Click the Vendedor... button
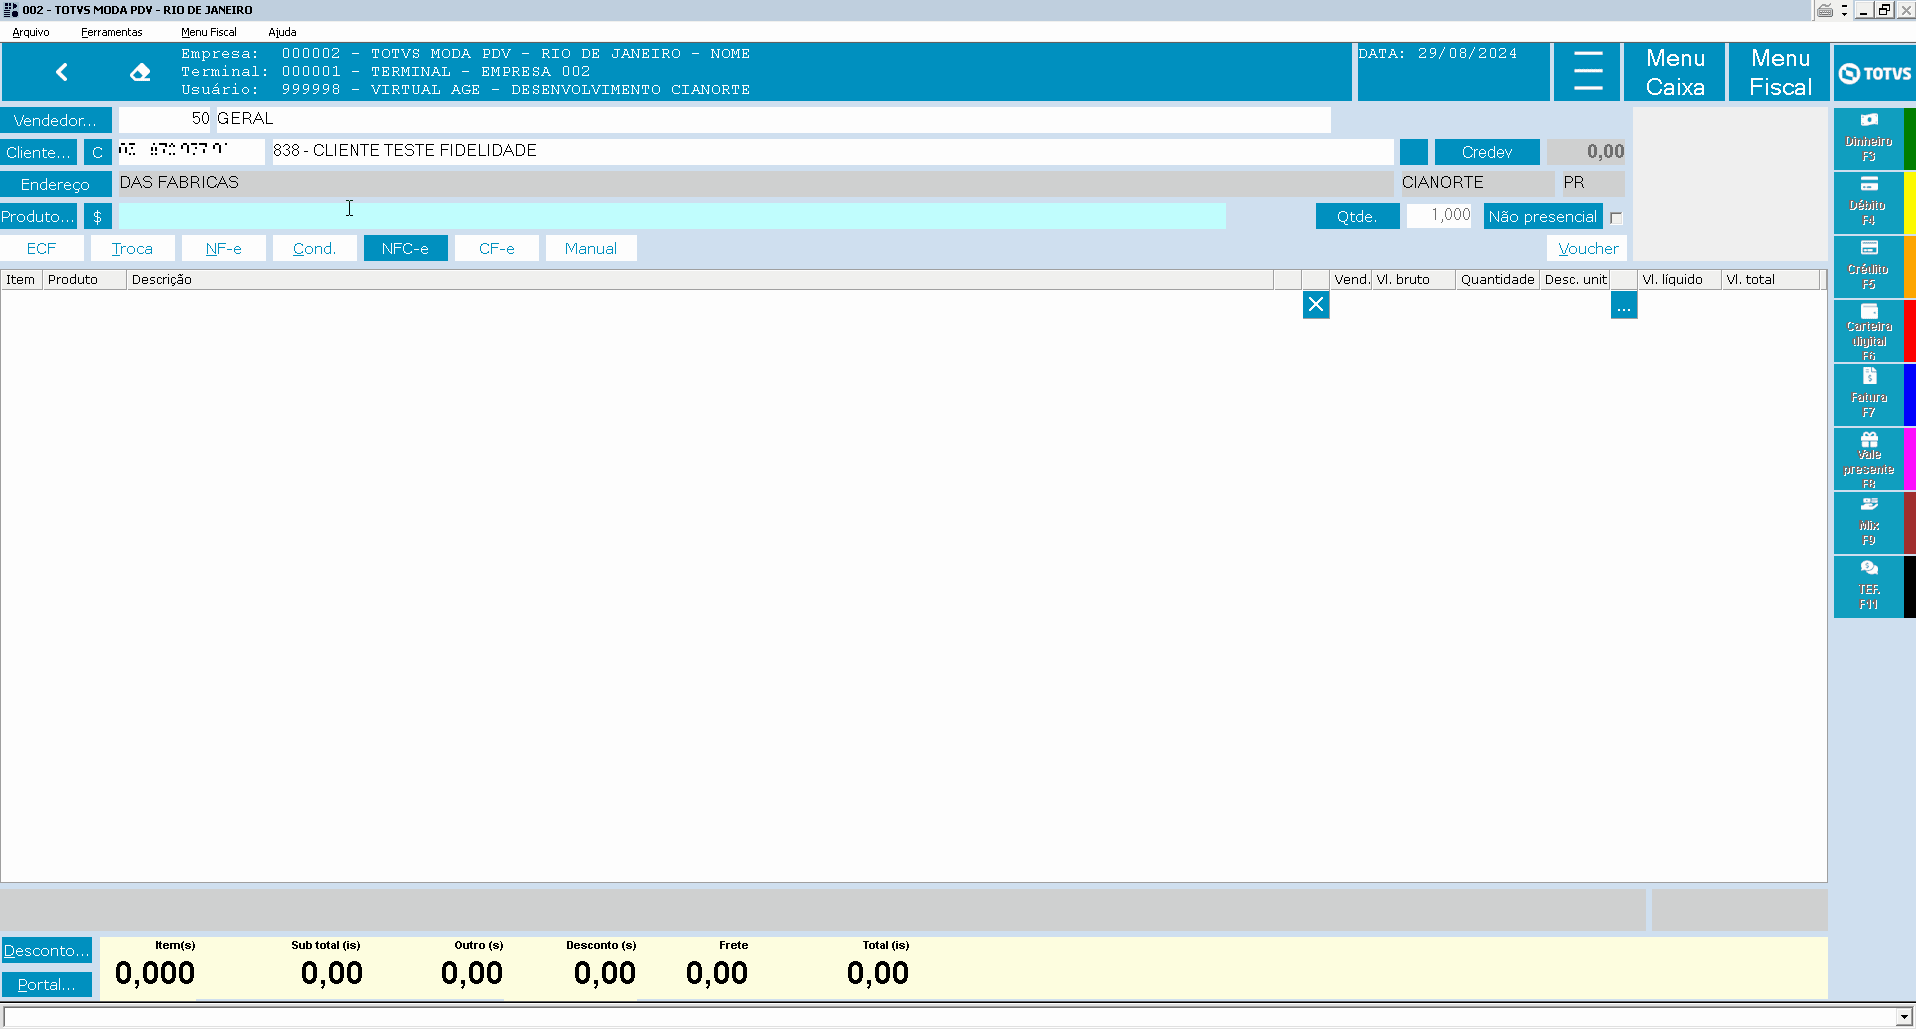 point(56,120)
